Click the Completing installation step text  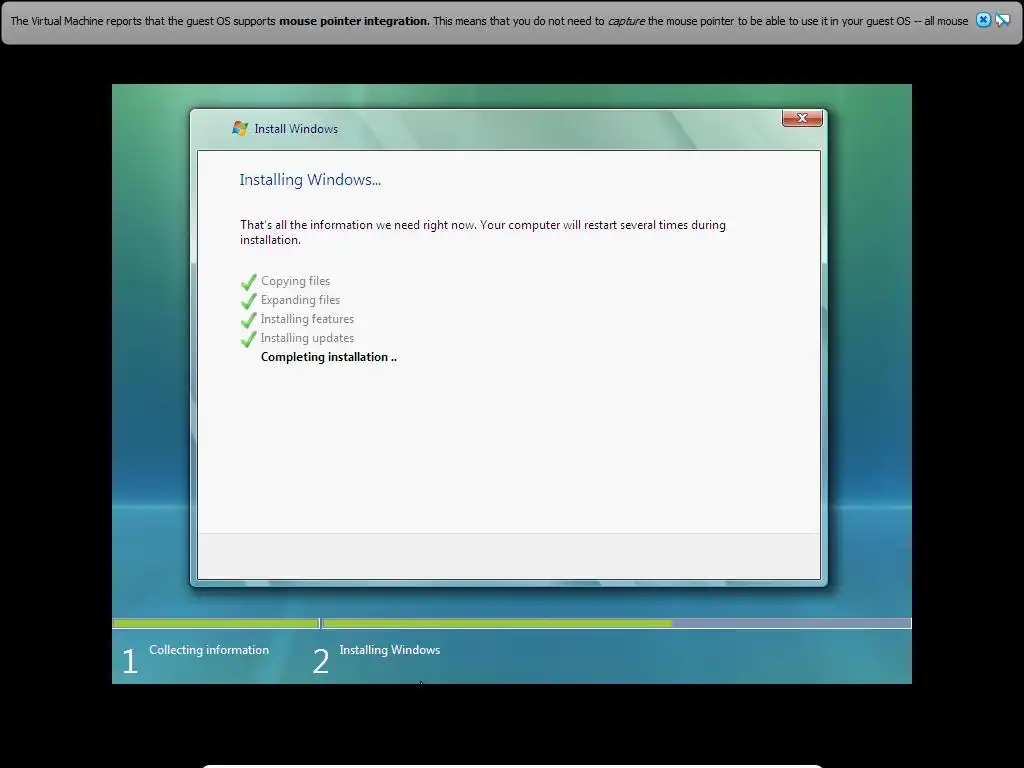click(x=329, y=357)
